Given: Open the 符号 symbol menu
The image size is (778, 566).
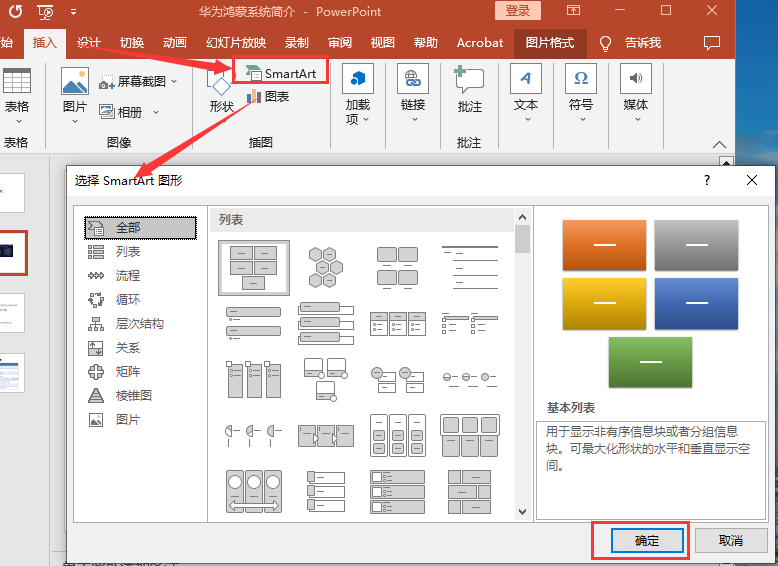Looking at the screenshot, I should 581,93.
